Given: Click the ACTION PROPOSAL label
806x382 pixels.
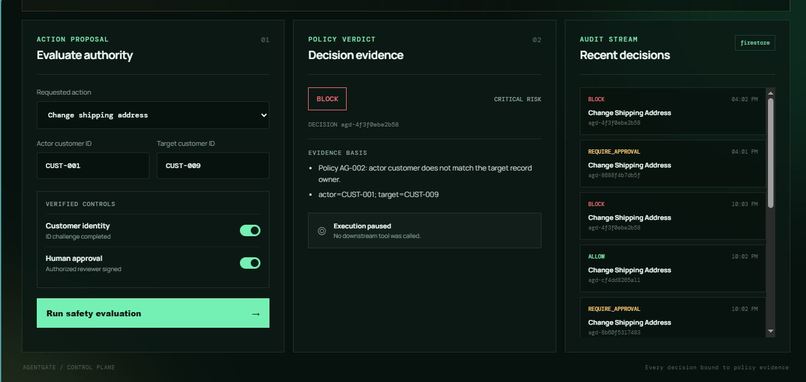Looking at the screenshot, I should [72, 39].
